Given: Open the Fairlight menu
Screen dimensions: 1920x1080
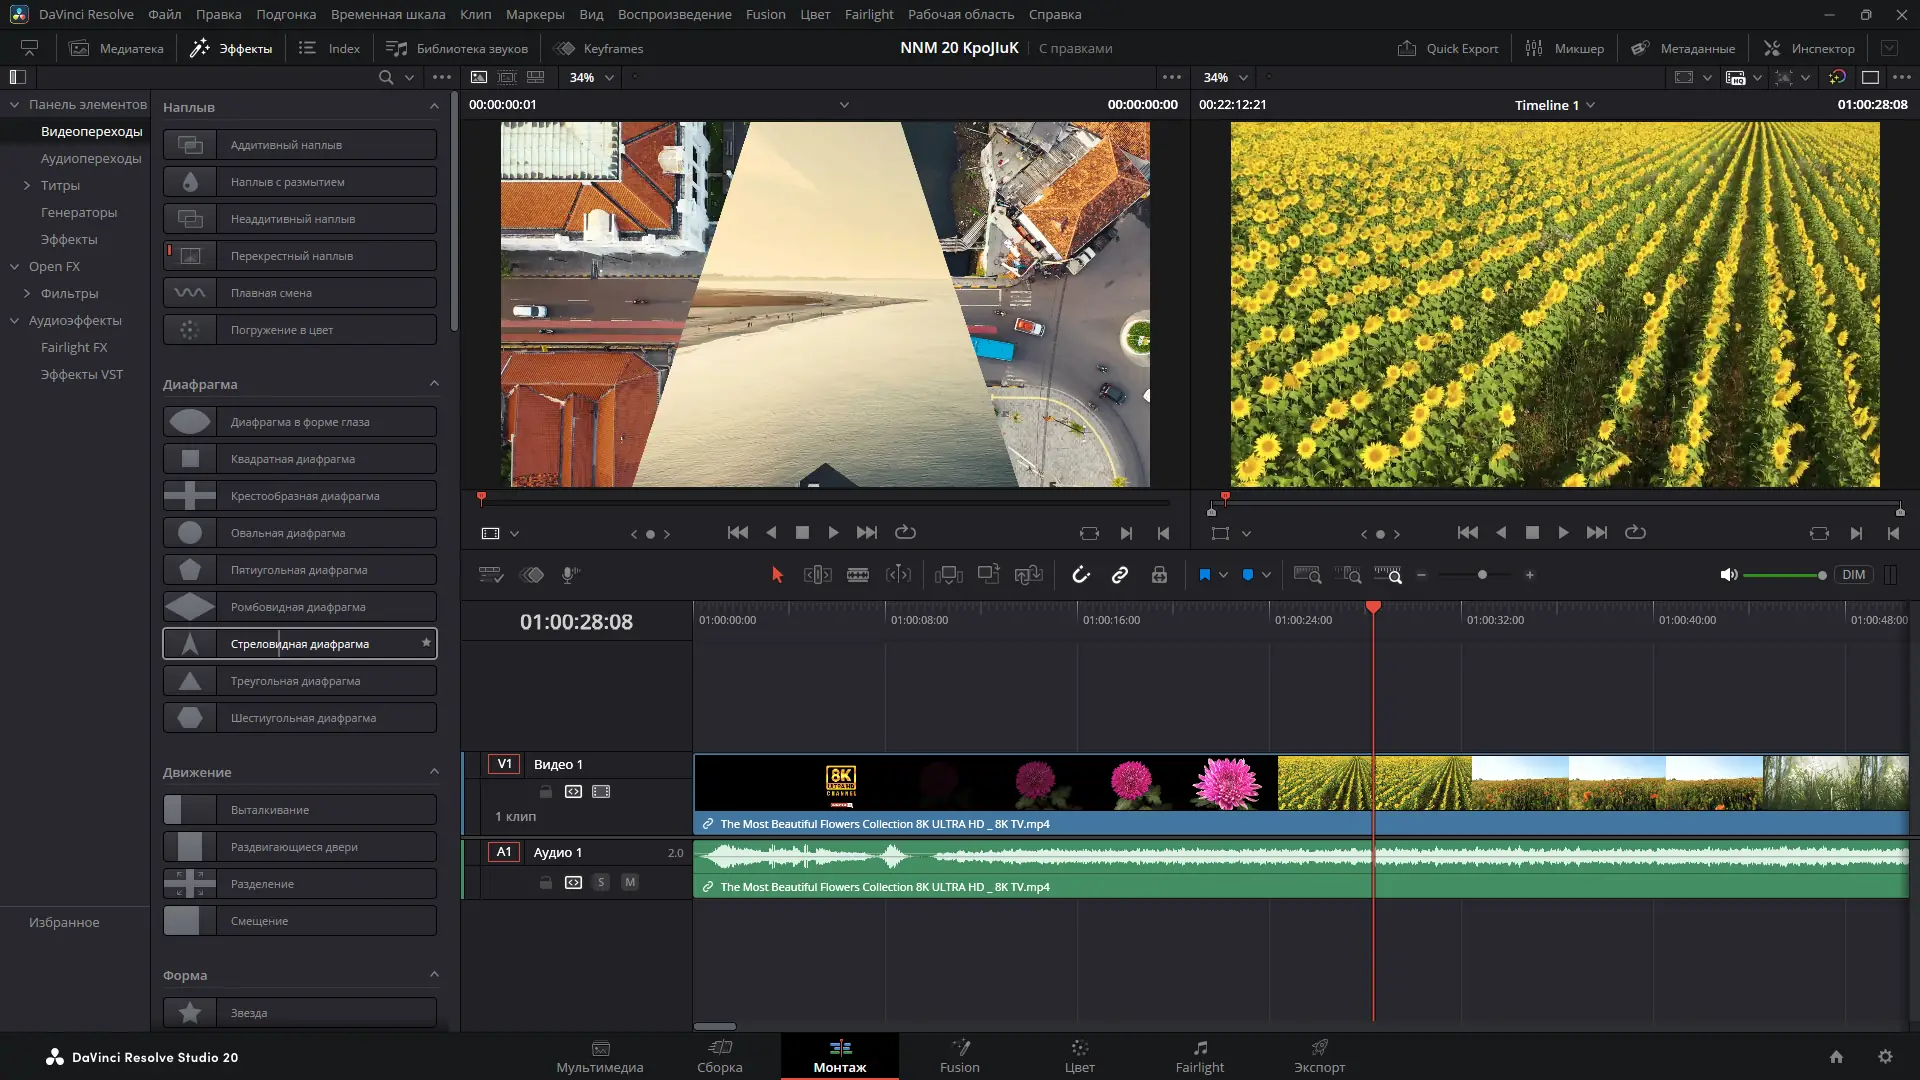Looking at the screenshot, I should click(x=868, y=14).
